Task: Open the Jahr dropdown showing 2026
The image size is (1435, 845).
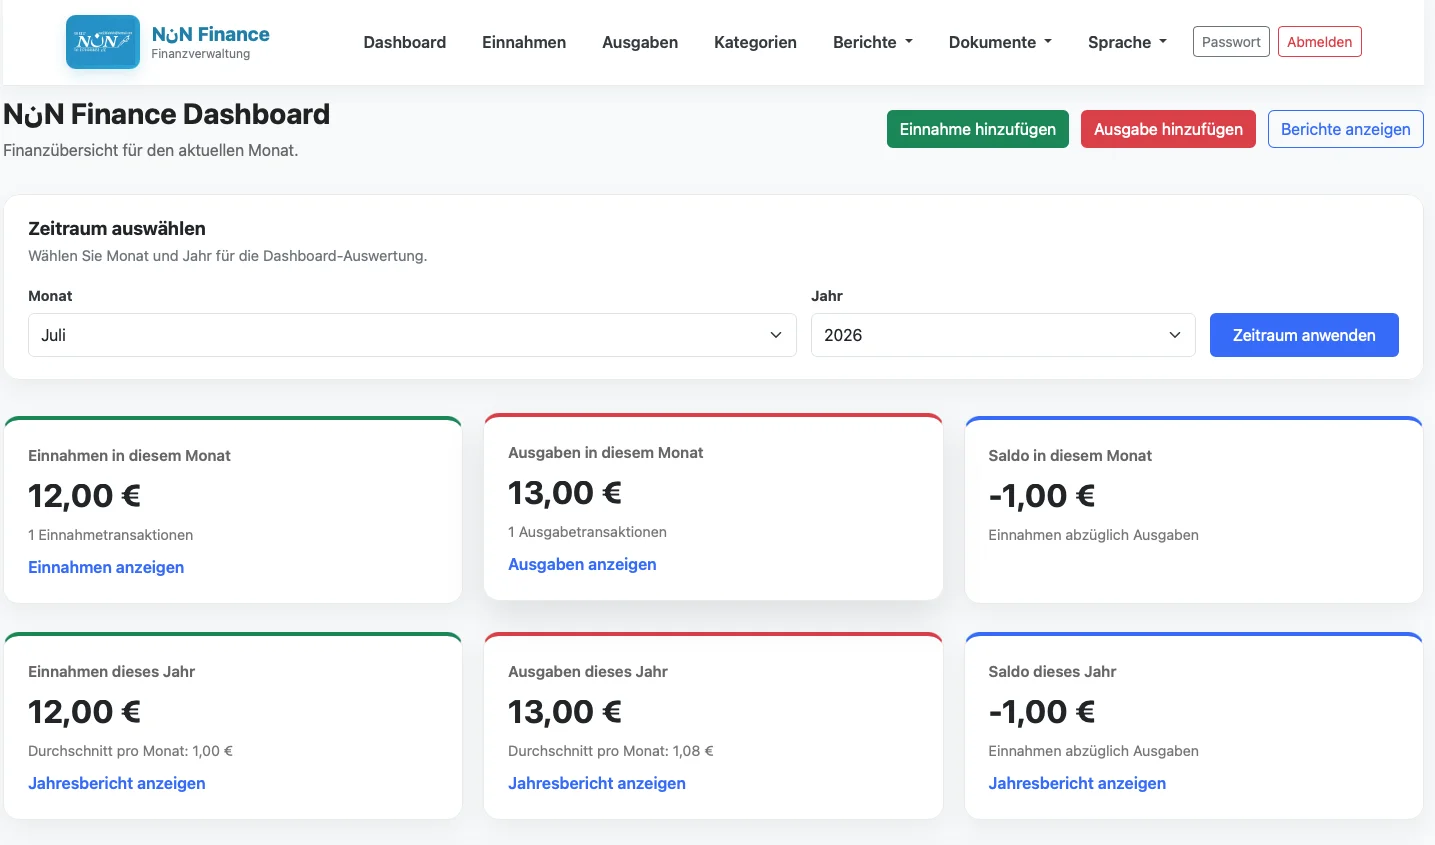Action: click(x=1003, y=335)
